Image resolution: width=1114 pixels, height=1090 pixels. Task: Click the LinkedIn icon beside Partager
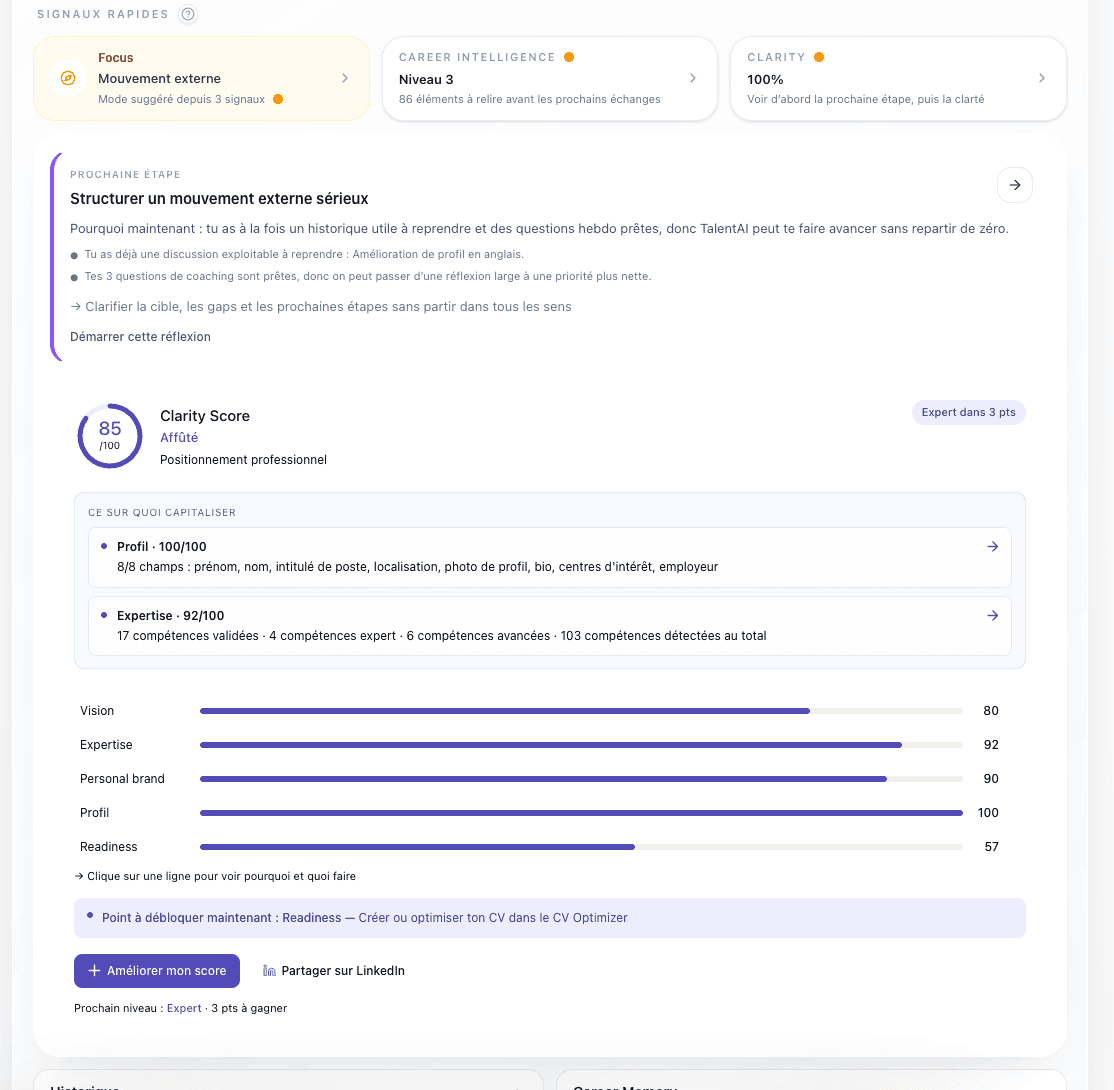click(x=269, y=971)
